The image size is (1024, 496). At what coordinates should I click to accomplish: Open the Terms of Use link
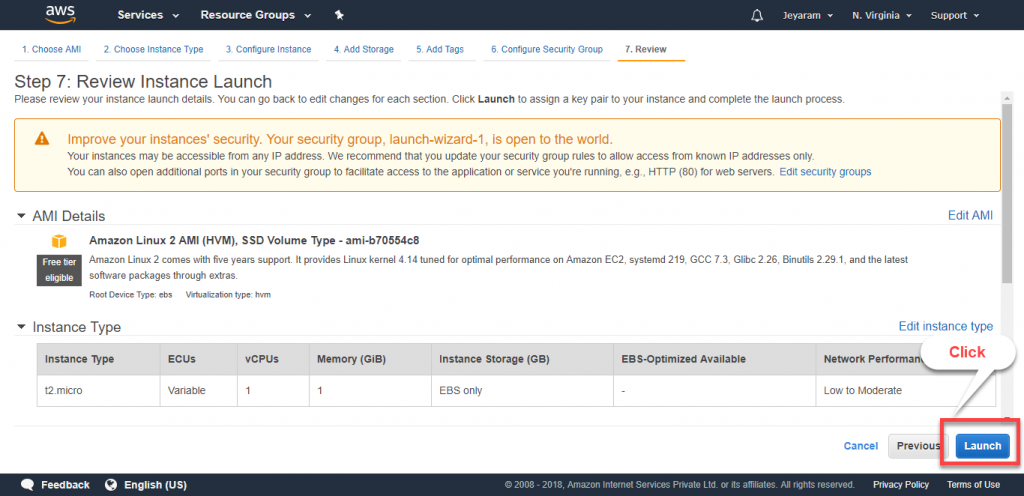click(x=973, y=485)
